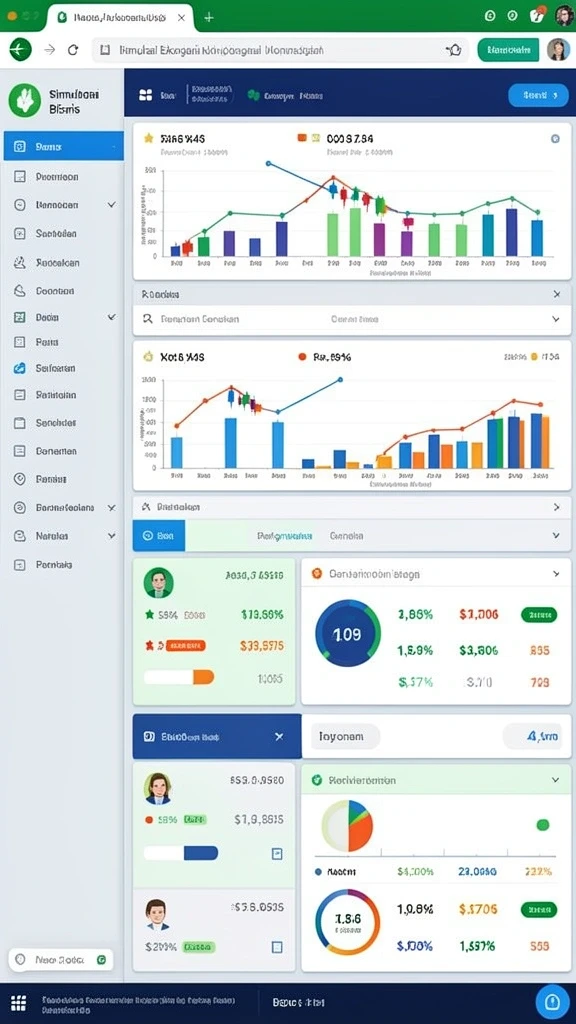The height and width of the screenshot is (1024, 576).
Task: Click the grid icon in the navy header
Action: coord(146,95)
